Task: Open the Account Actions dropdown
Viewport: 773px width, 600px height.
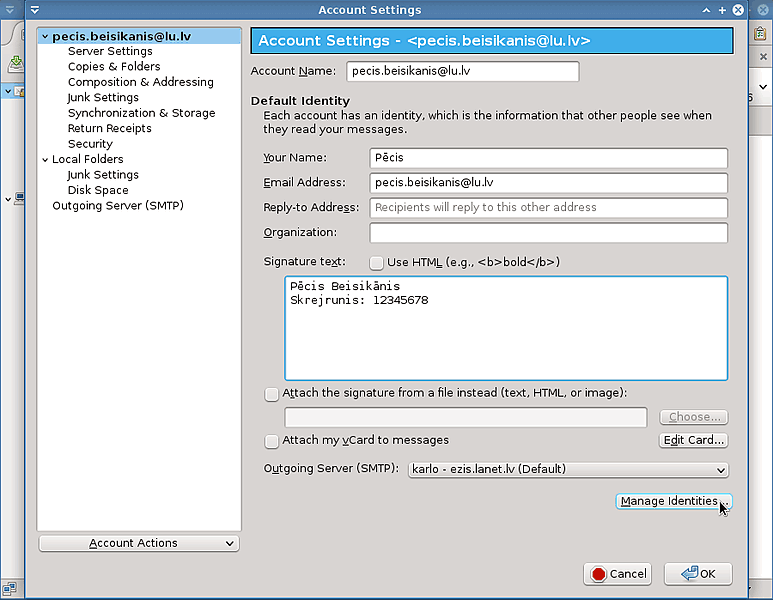Action: (139, 543)
